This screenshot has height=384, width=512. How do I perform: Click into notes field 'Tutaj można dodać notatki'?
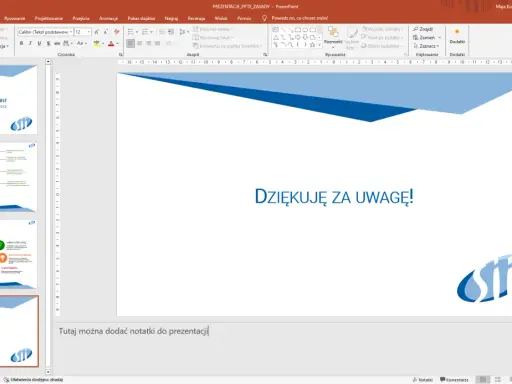coord(134,331)
